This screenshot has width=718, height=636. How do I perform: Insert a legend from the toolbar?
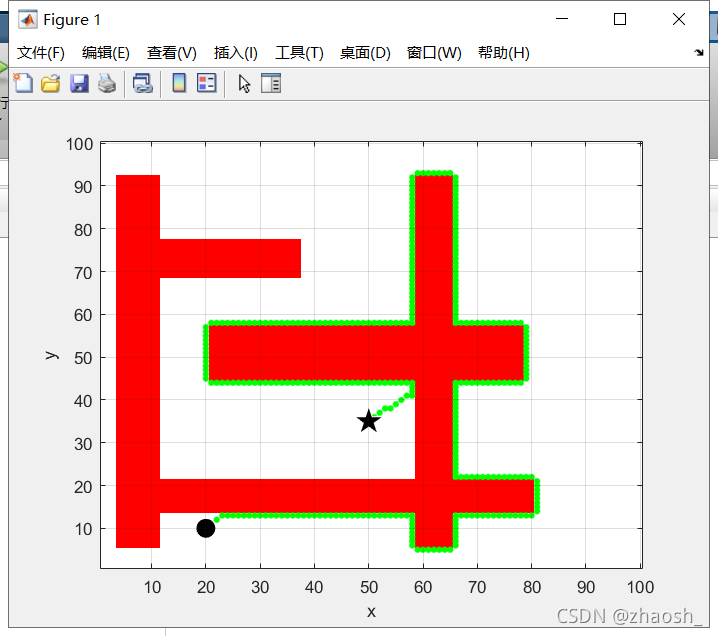pyautogui.click(x=207, y=83)
